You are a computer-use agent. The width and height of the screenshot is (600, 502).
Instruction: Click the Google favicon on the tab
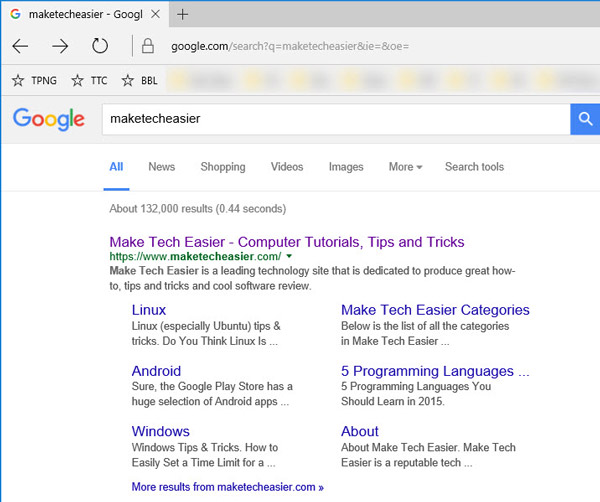(15, 14)
